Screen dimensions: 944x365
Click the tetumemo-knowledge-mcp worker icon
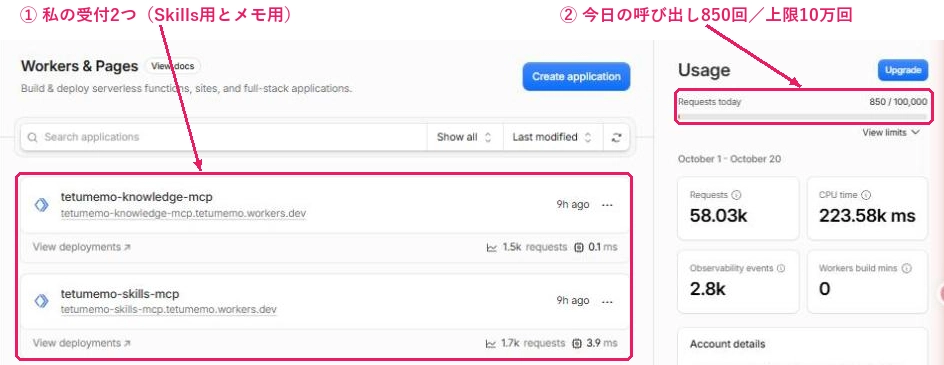pyautogui.click(x=42, y=205)
